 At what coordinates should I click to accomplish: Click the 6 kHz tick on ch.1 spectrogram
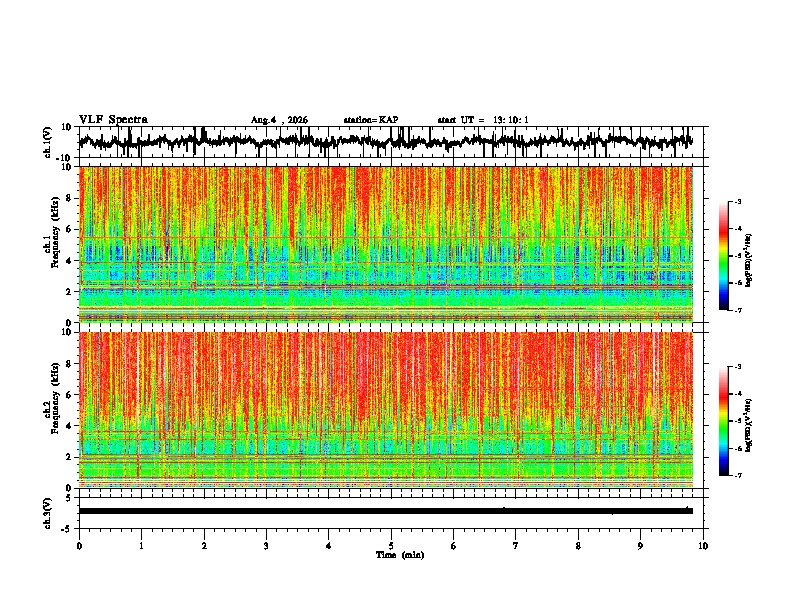(x=72, y=229)
